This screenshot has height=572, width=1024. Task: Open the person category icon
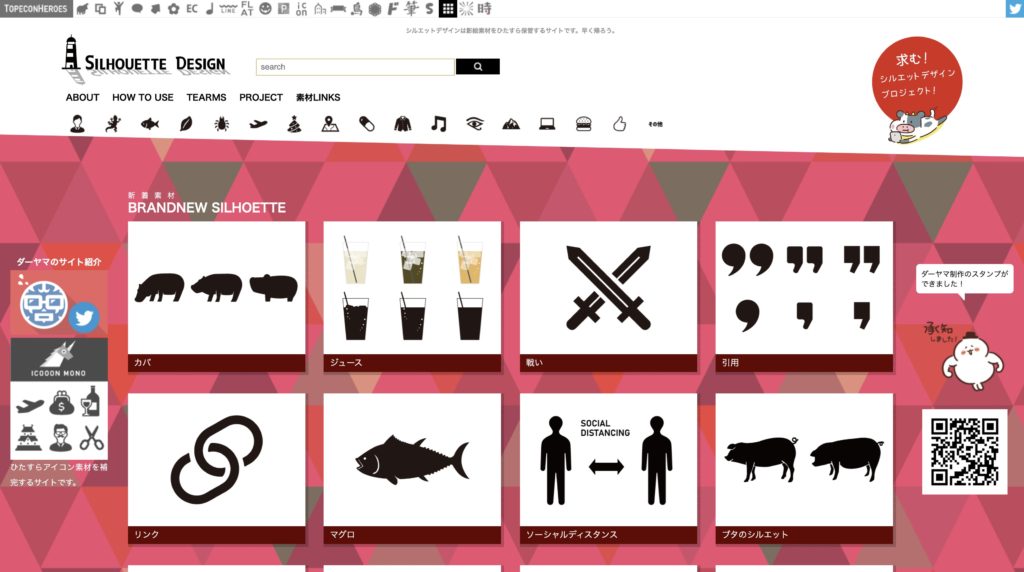(78, 123)
